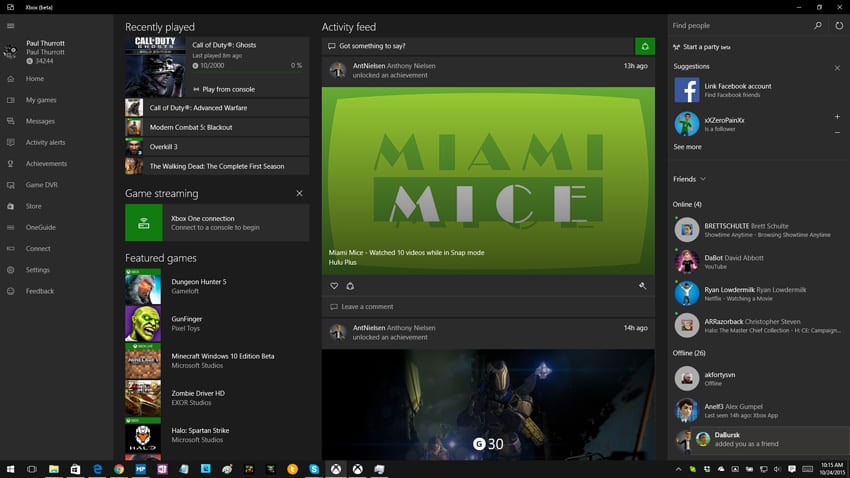Screen dimensions: 850x478
Task: Click the green refresh feed button
Action: point(645,46)
